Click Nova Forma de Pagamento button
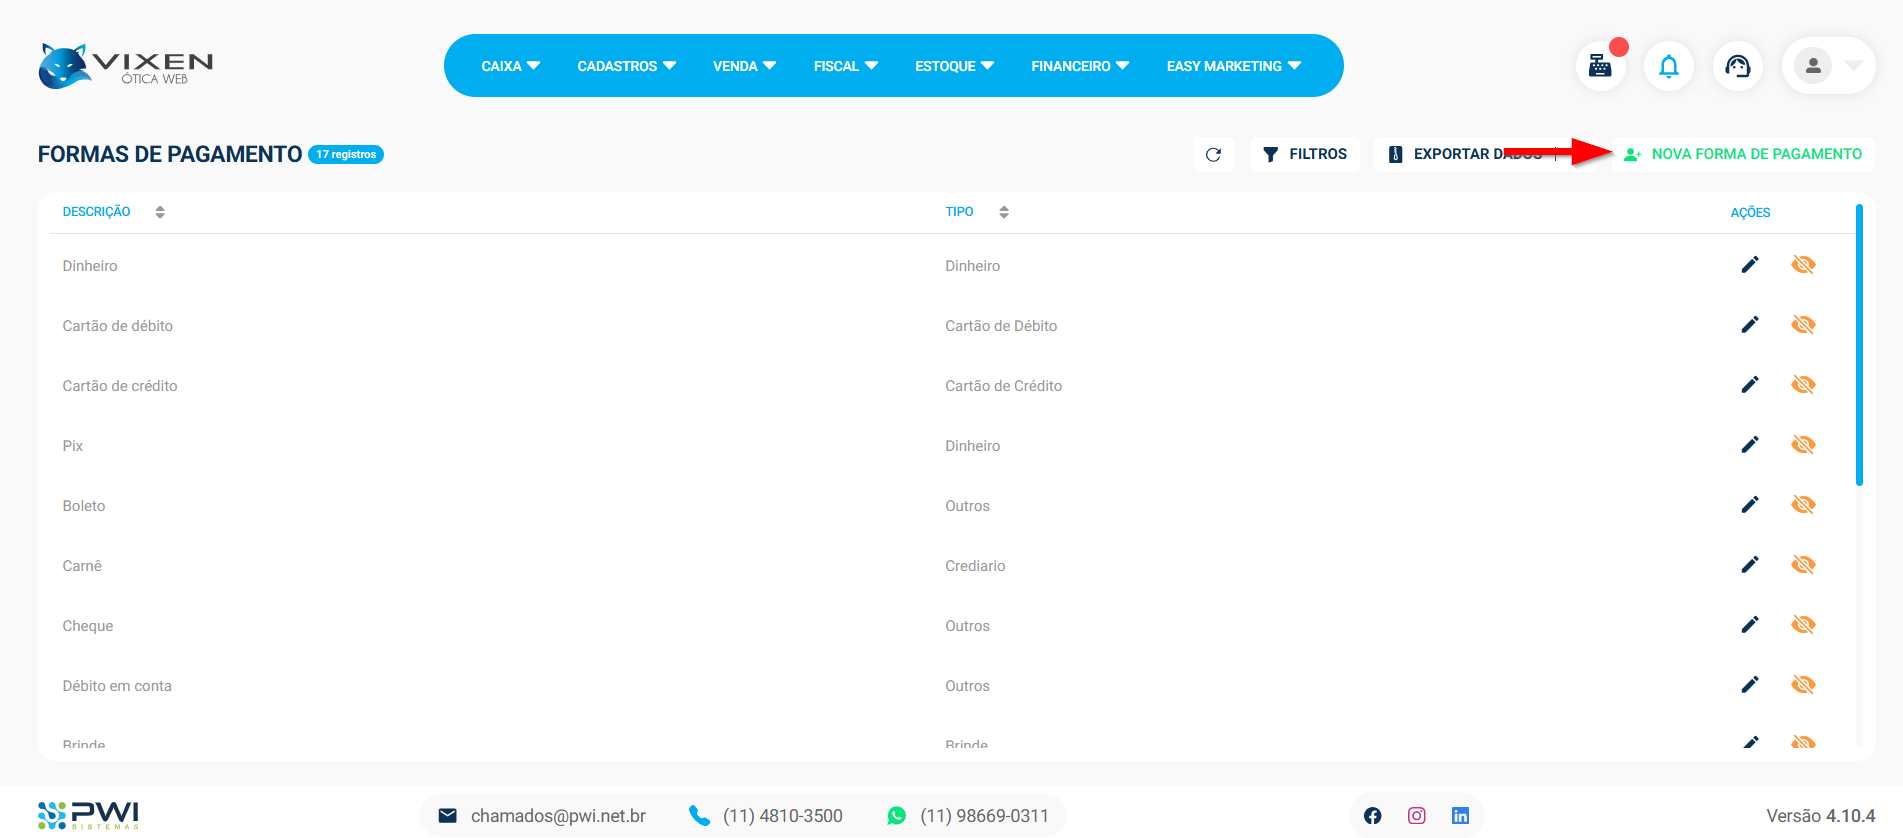The image size is (1903, 838). 1743,154
